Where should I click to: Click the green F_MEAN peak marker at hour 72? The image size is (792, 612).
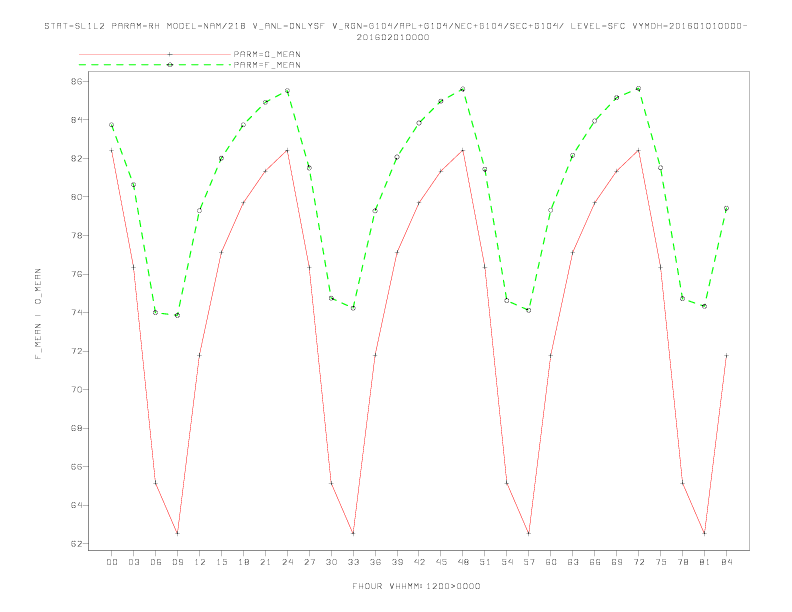point(638,88)
